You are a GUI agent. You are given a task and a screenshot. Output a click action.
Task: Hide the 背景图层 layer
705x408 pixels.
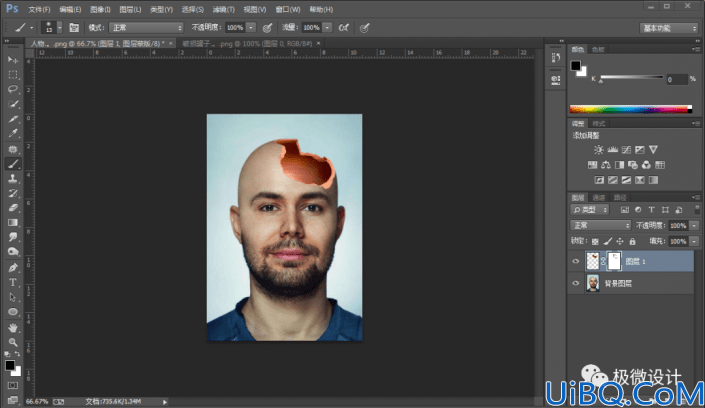[576, 283]
